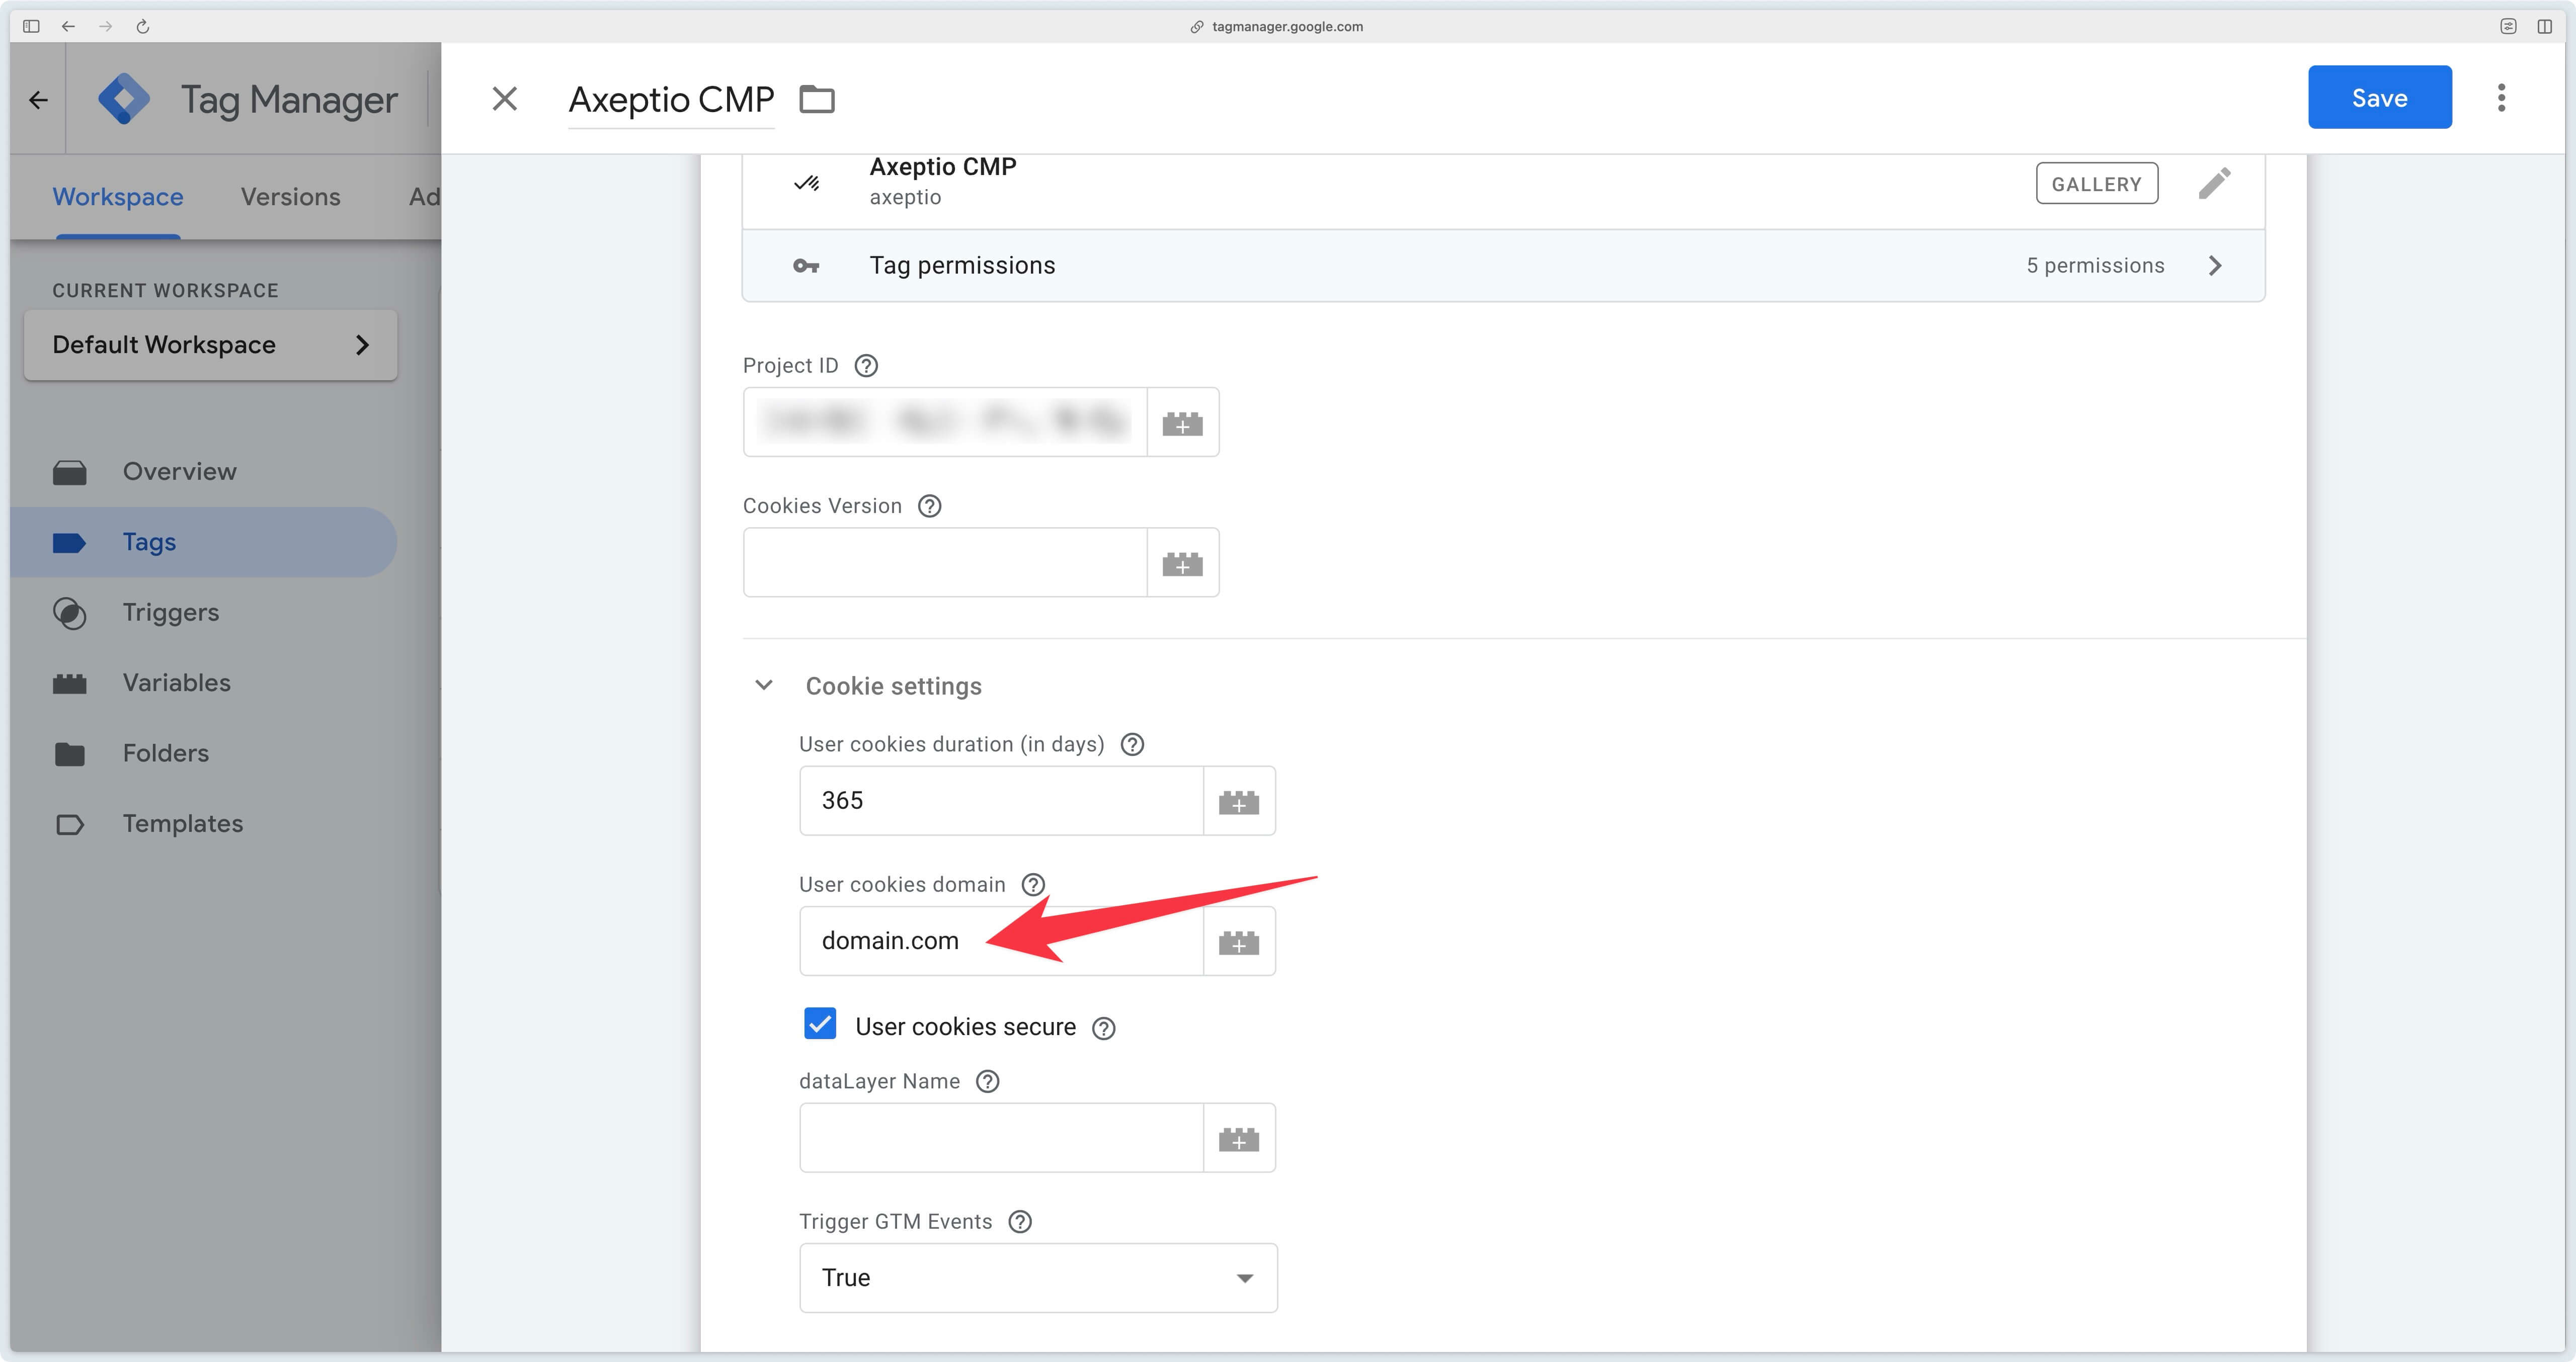Open Trigger GTM Events help icon
Viewport: 2576px width, 1362px height.
pyautogui.click(x=1020, y=1221)
